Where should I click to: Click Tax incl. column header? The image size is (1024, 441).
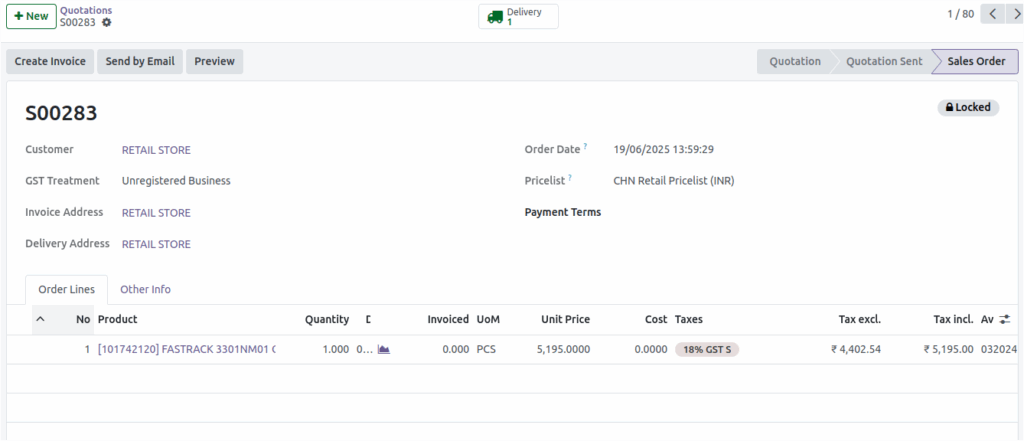click(x=954, y=319)
